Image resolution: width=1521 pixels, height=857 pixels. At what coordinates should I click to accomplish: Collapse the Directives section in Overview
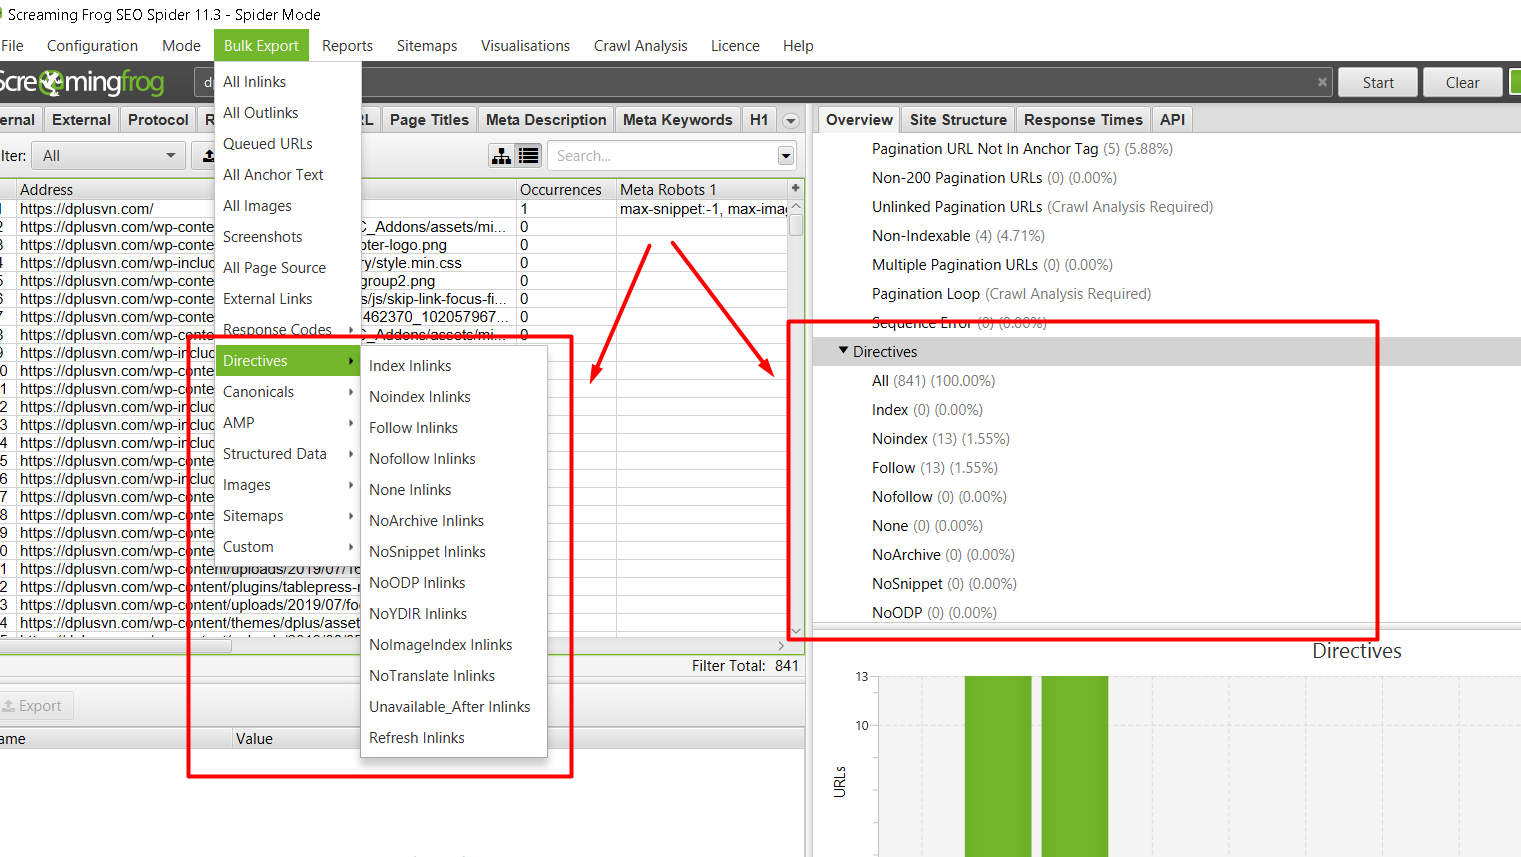[x=843, y=351]
